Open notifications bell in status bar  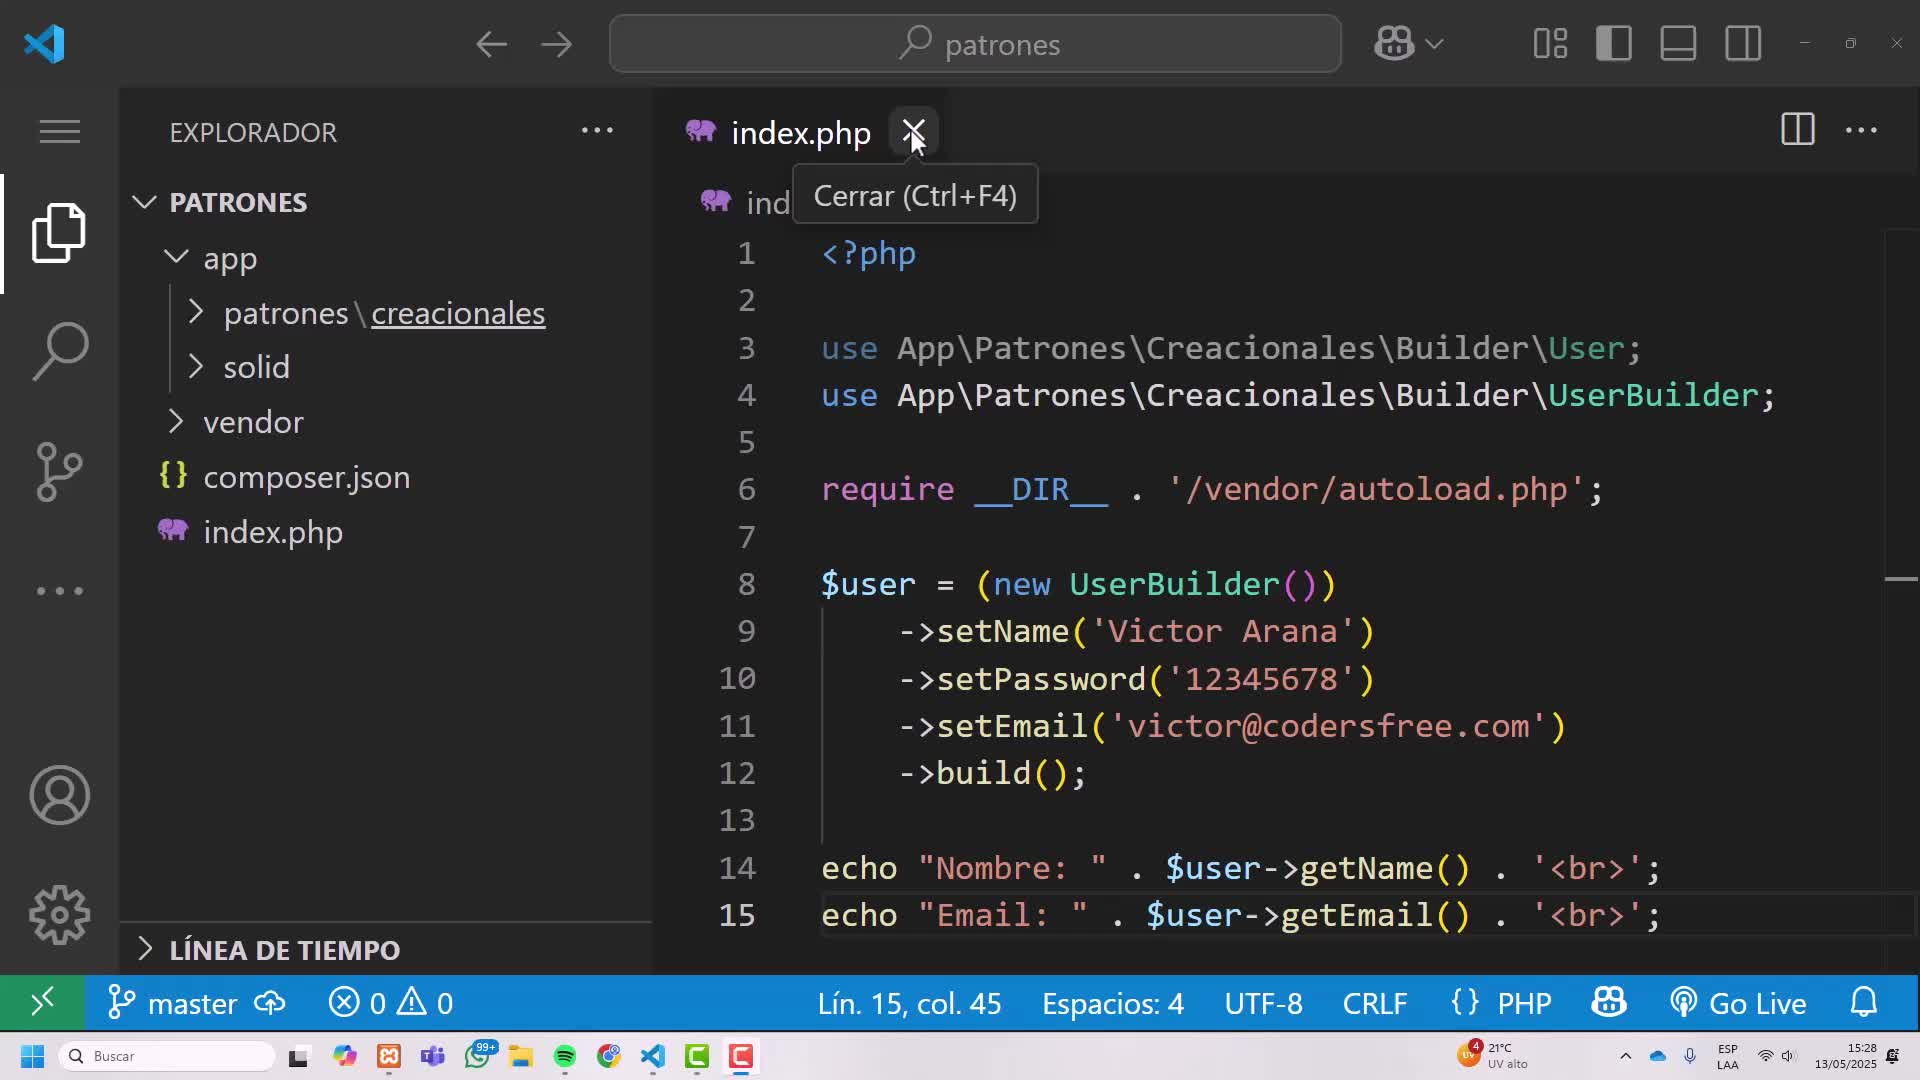1864,1003
